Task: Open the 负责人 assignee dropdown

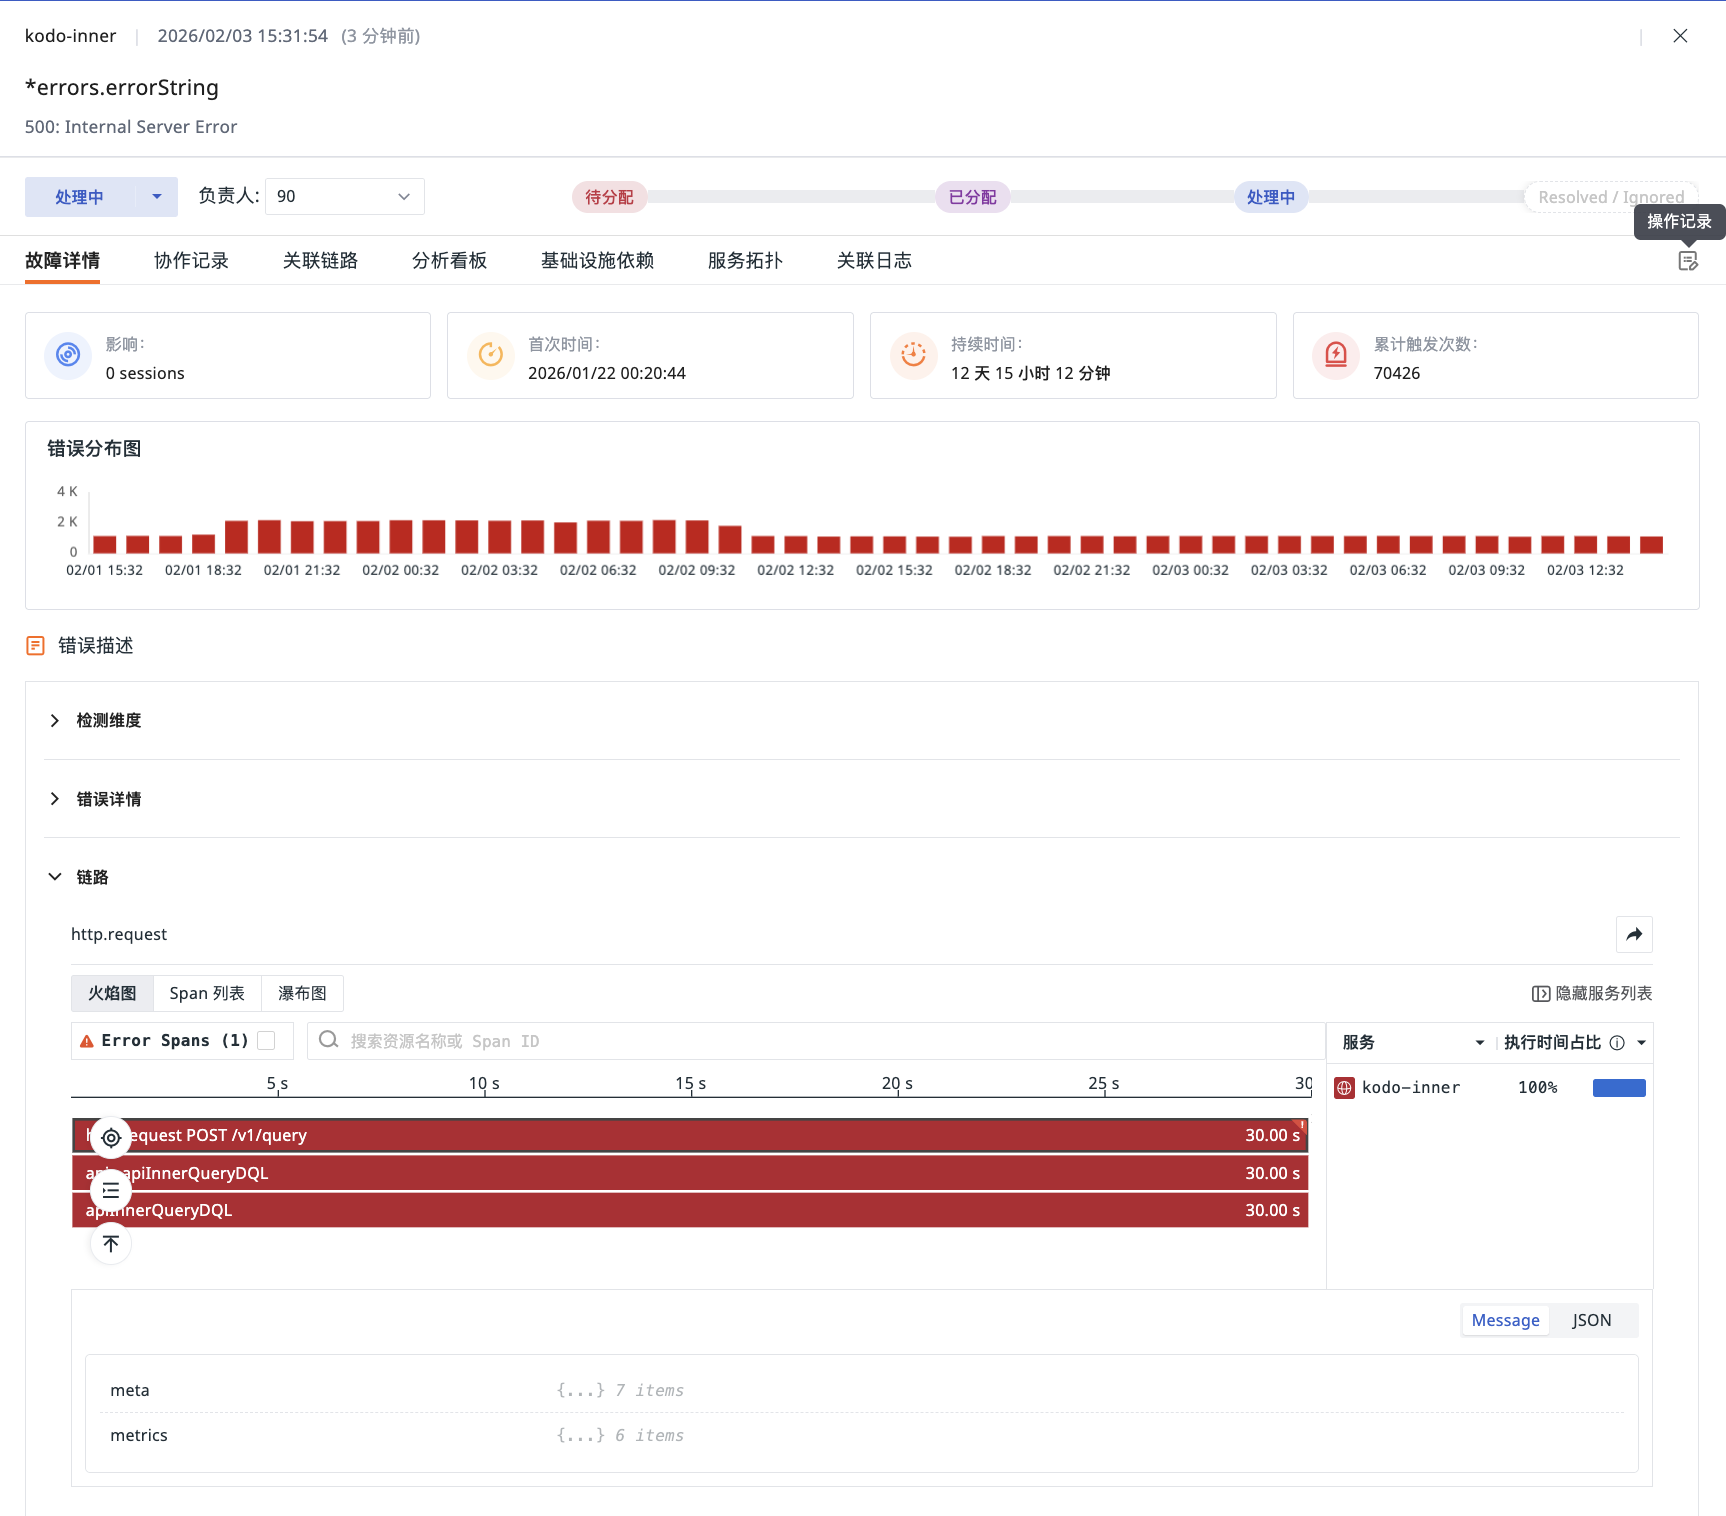Action: [344, 196]
